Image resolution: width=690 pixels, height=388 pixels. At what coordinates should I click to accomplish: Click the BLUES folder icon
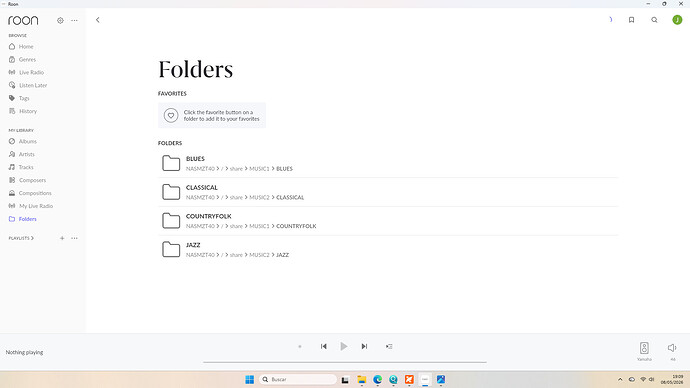(x=171, y=163)
